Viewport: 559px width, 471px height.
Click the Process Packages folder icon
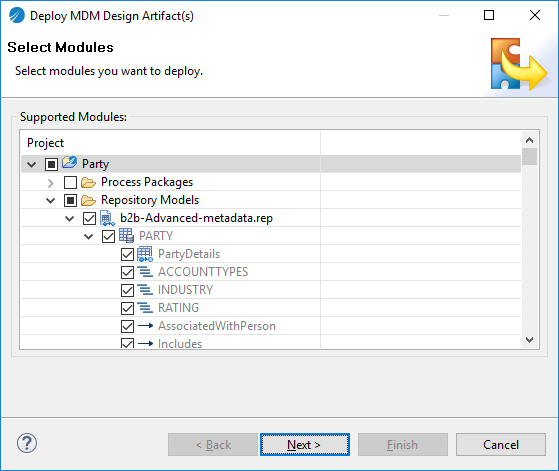[x=88, y=183]
